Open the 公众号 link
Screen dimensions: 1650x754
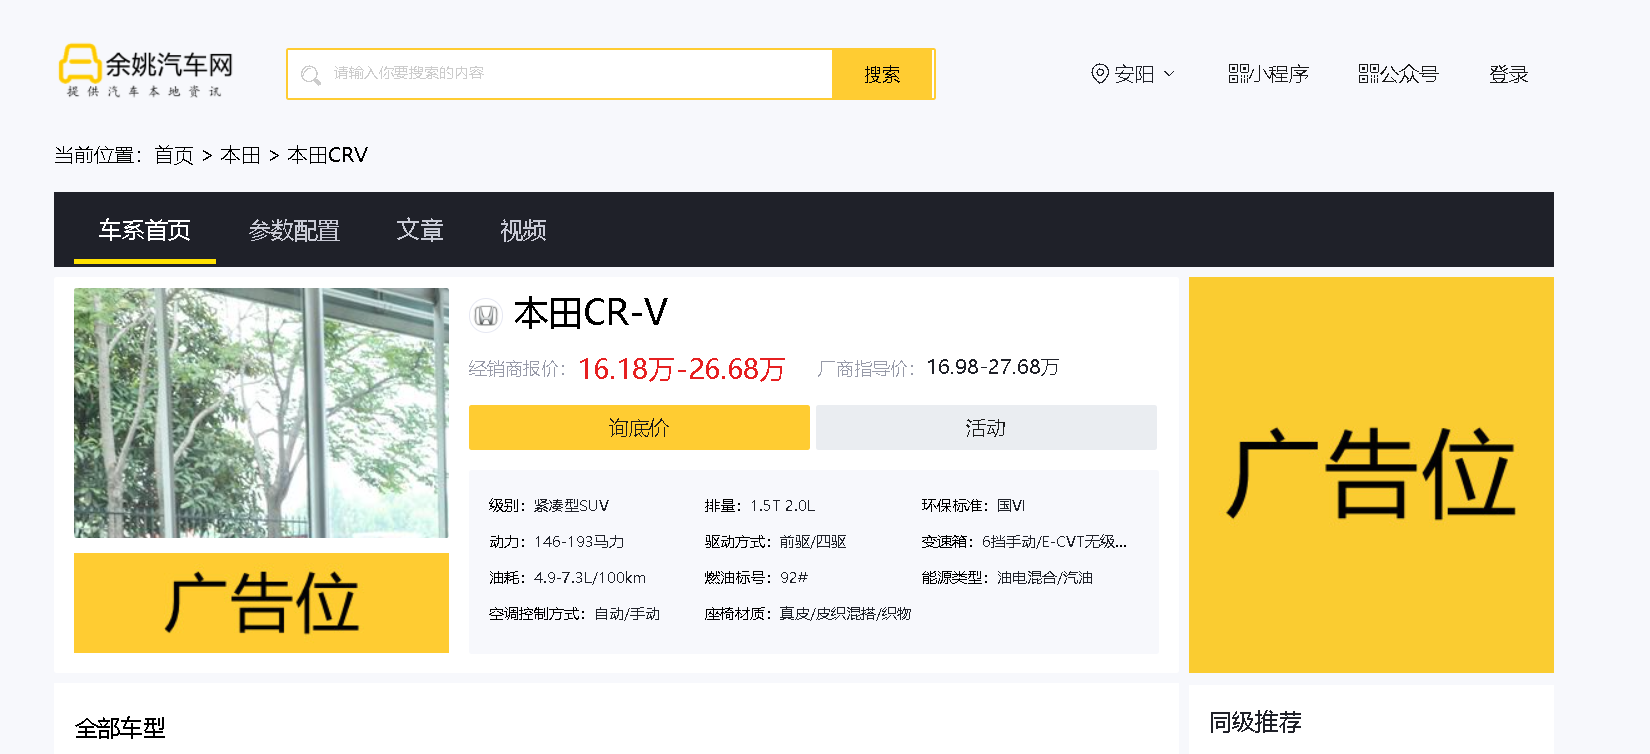pos(1409,74)
